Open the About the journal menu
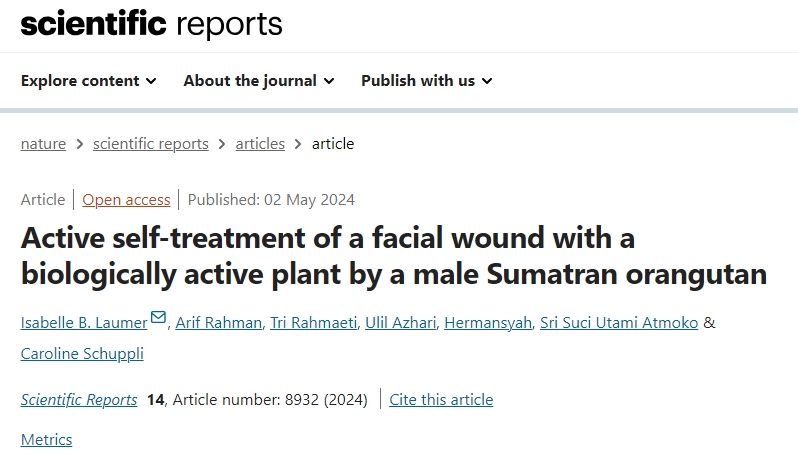 (259, 81)
